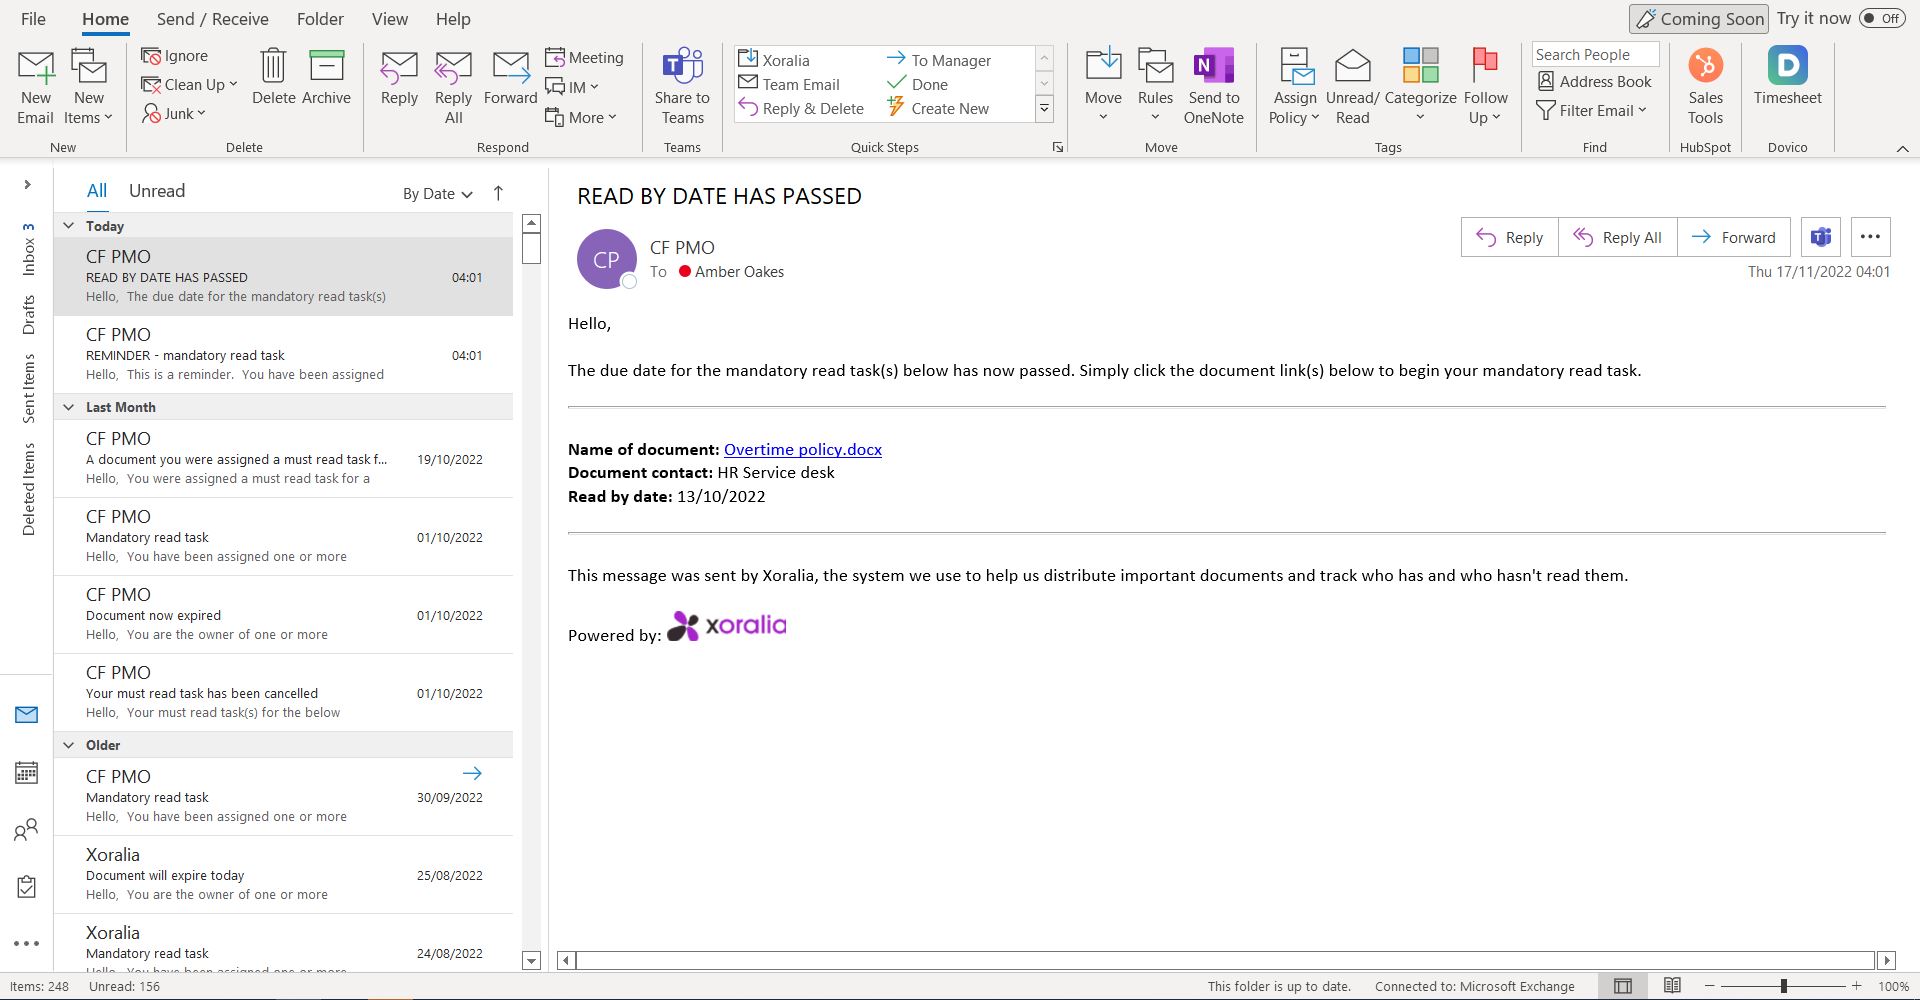Adjust the zoom slider
The width and height of the screenshot is (1920, 1000).
1783,986
